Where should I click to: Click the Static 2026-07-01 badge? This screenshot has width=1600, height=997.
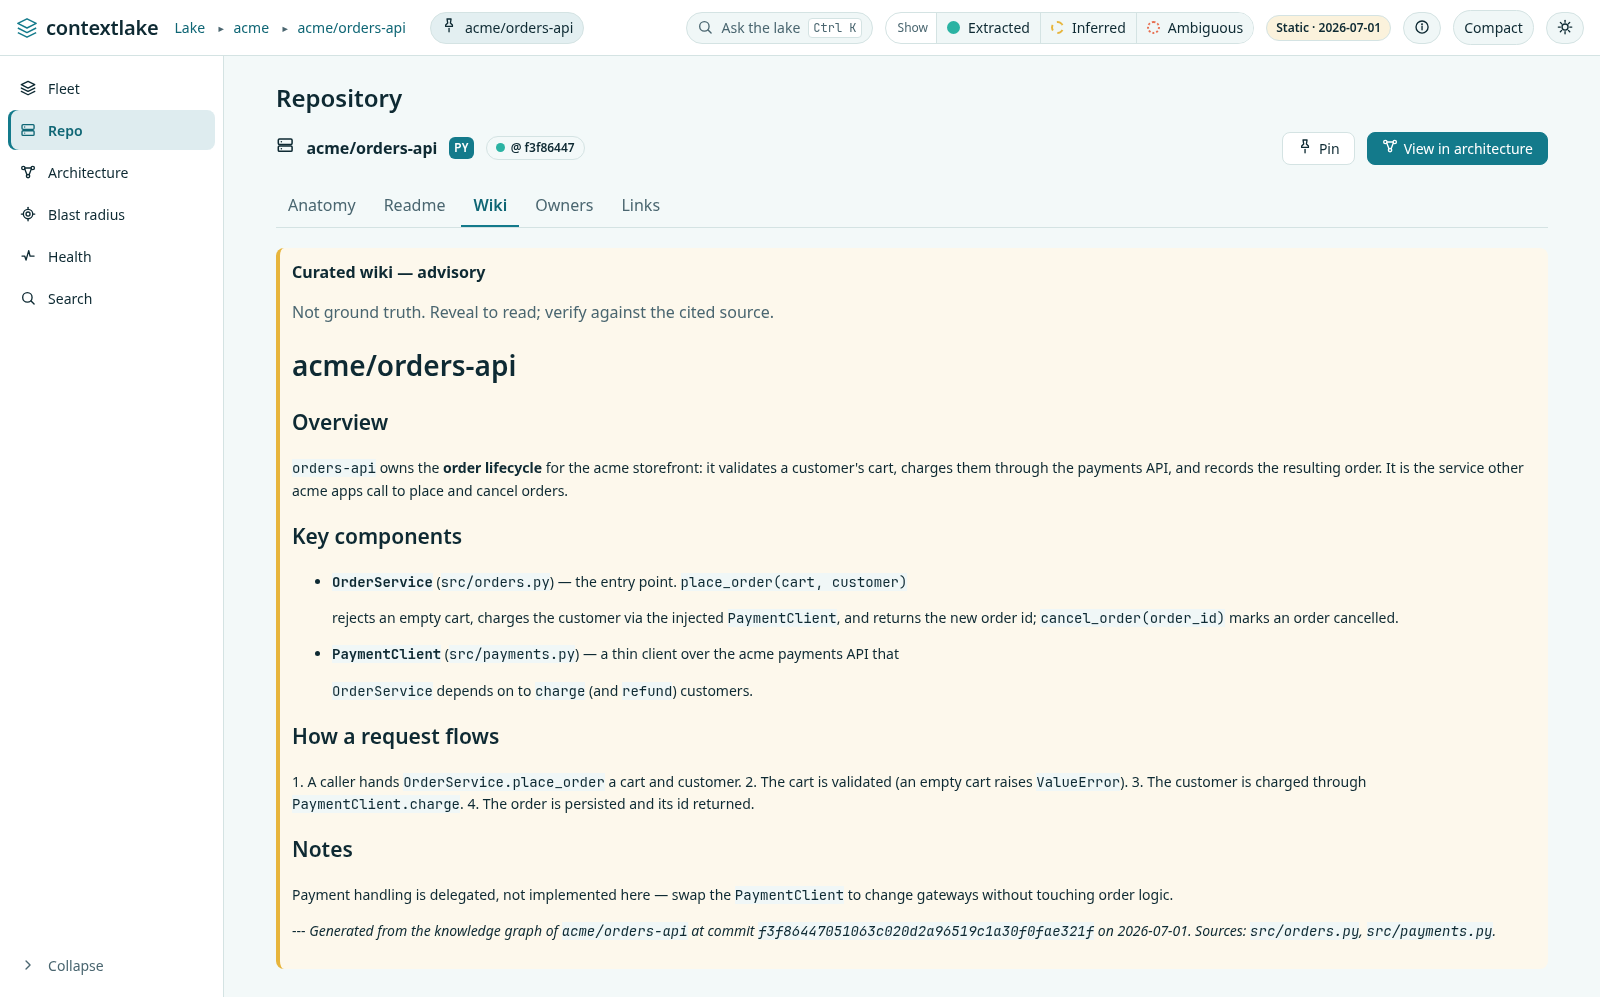click(x=1328, y=28)
